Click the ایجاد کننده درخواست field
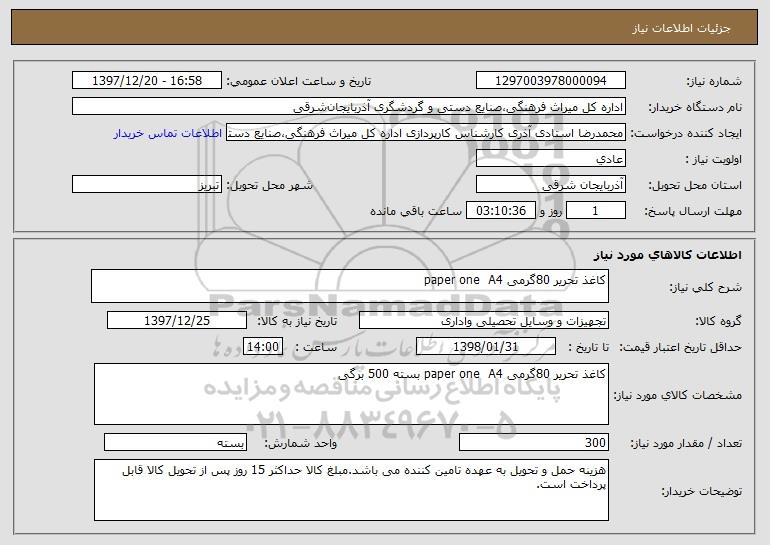 [x=426, y=133]
